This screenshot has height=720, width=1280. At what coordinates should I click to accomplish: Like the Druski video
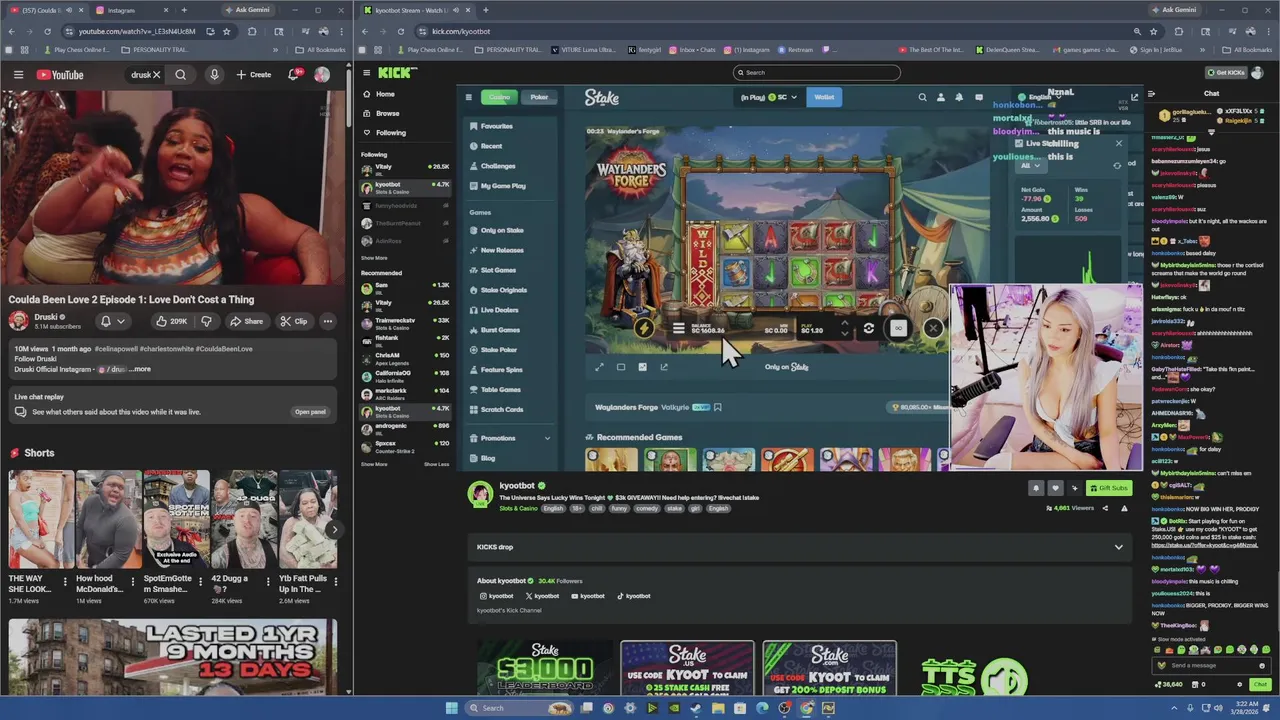tap(171, 321)
